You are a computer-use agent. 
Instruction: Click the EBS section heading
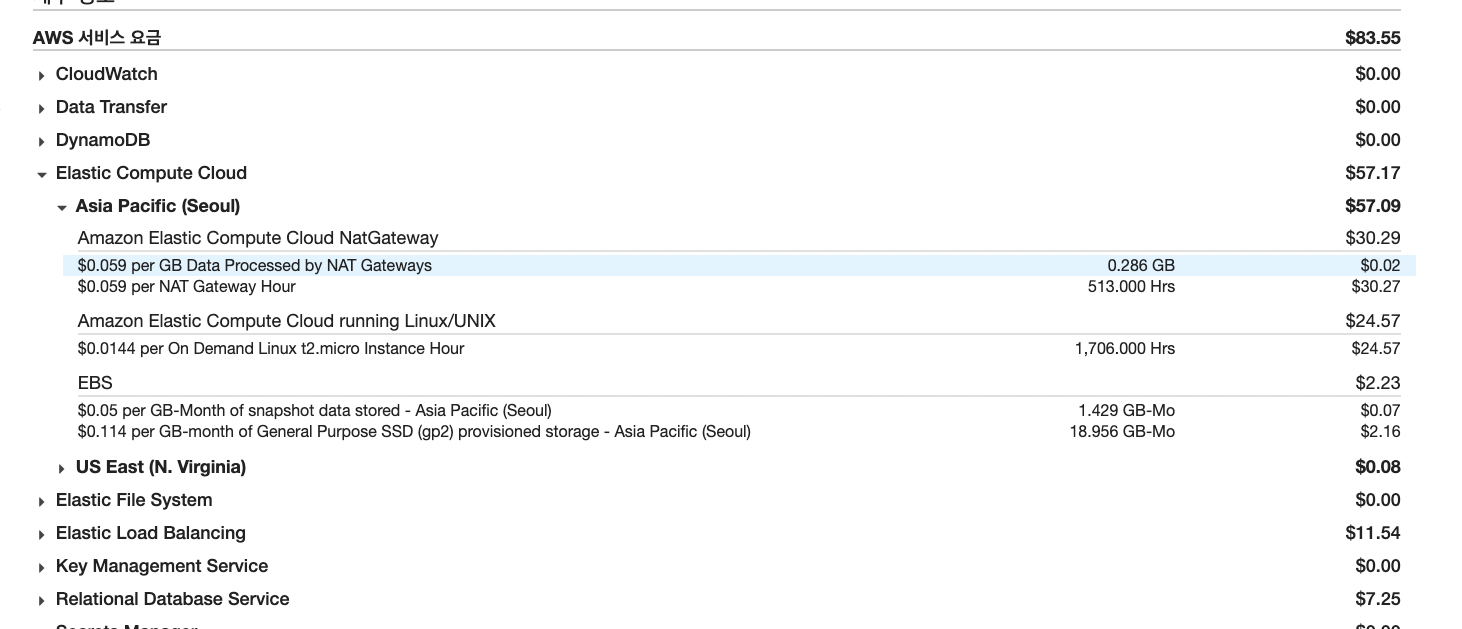click(x=95, y=383)
